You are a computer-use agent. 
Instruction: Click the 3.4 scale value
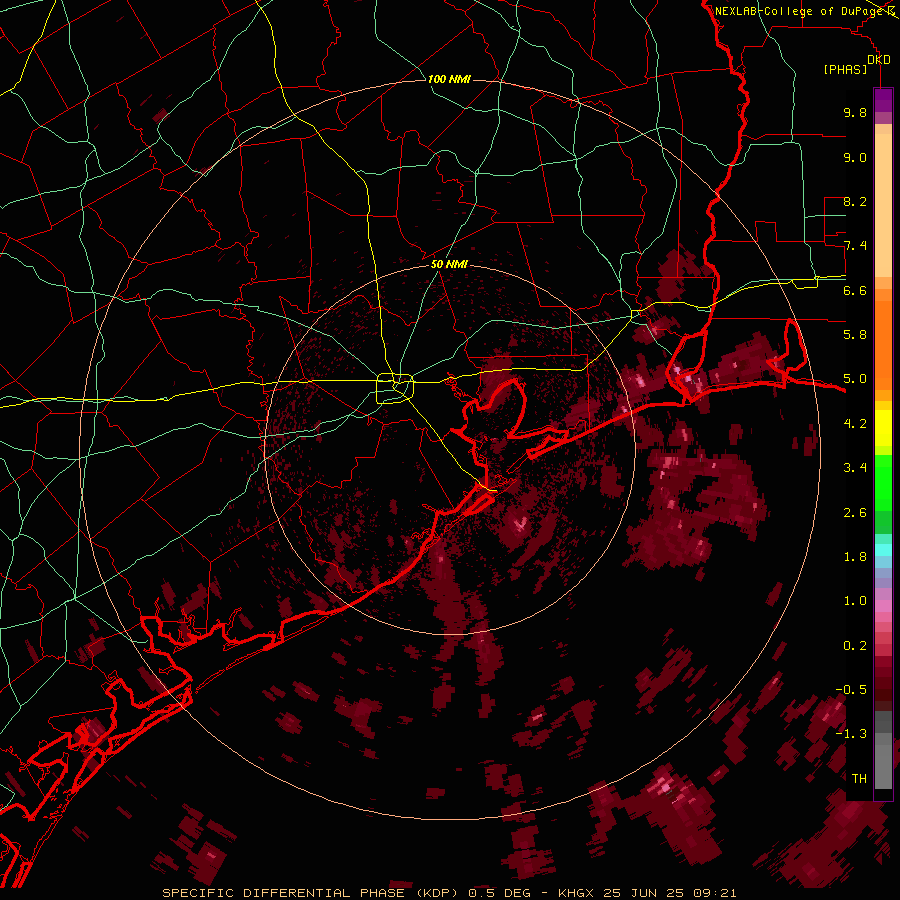point(855,468)
